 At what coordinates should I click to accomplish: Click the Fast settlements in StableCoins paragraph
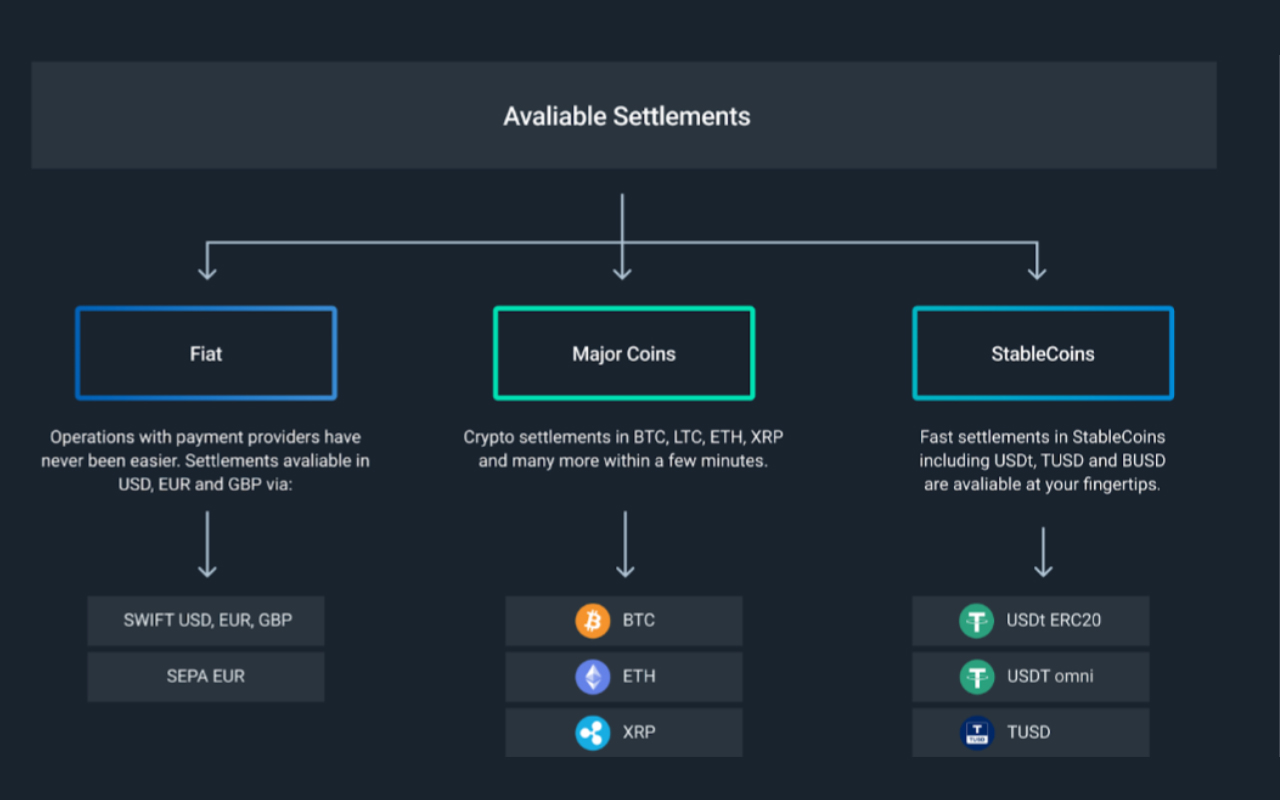(x=1042, y=461)
